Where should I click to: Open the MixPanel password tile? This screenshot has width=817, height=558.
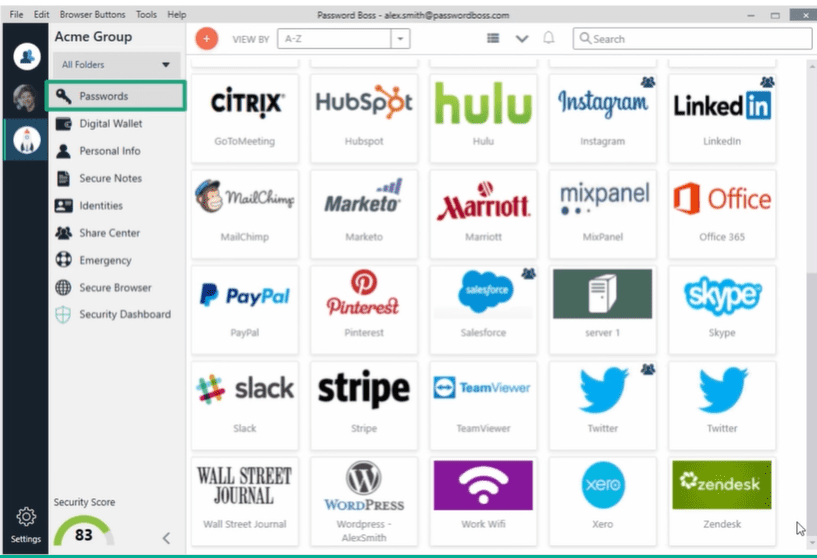pos(602,214)
